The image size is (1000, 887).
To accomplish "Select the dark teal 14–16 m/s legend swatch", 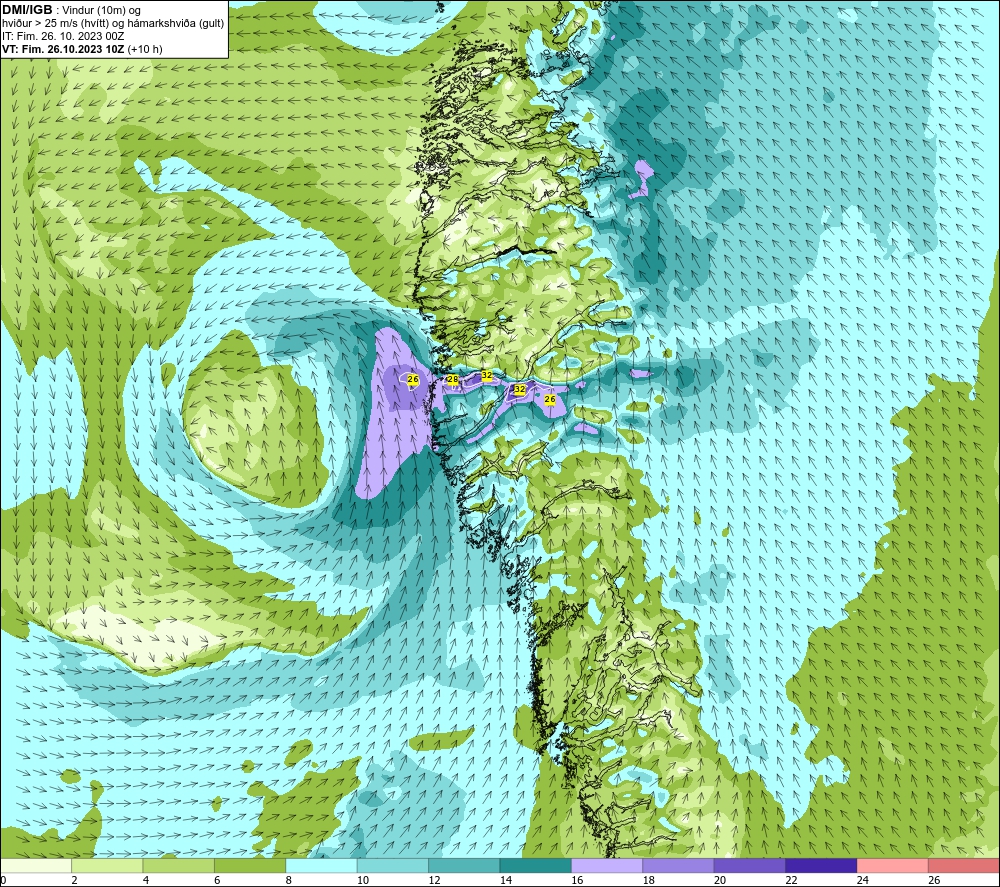I will click(x=536, y=866).
